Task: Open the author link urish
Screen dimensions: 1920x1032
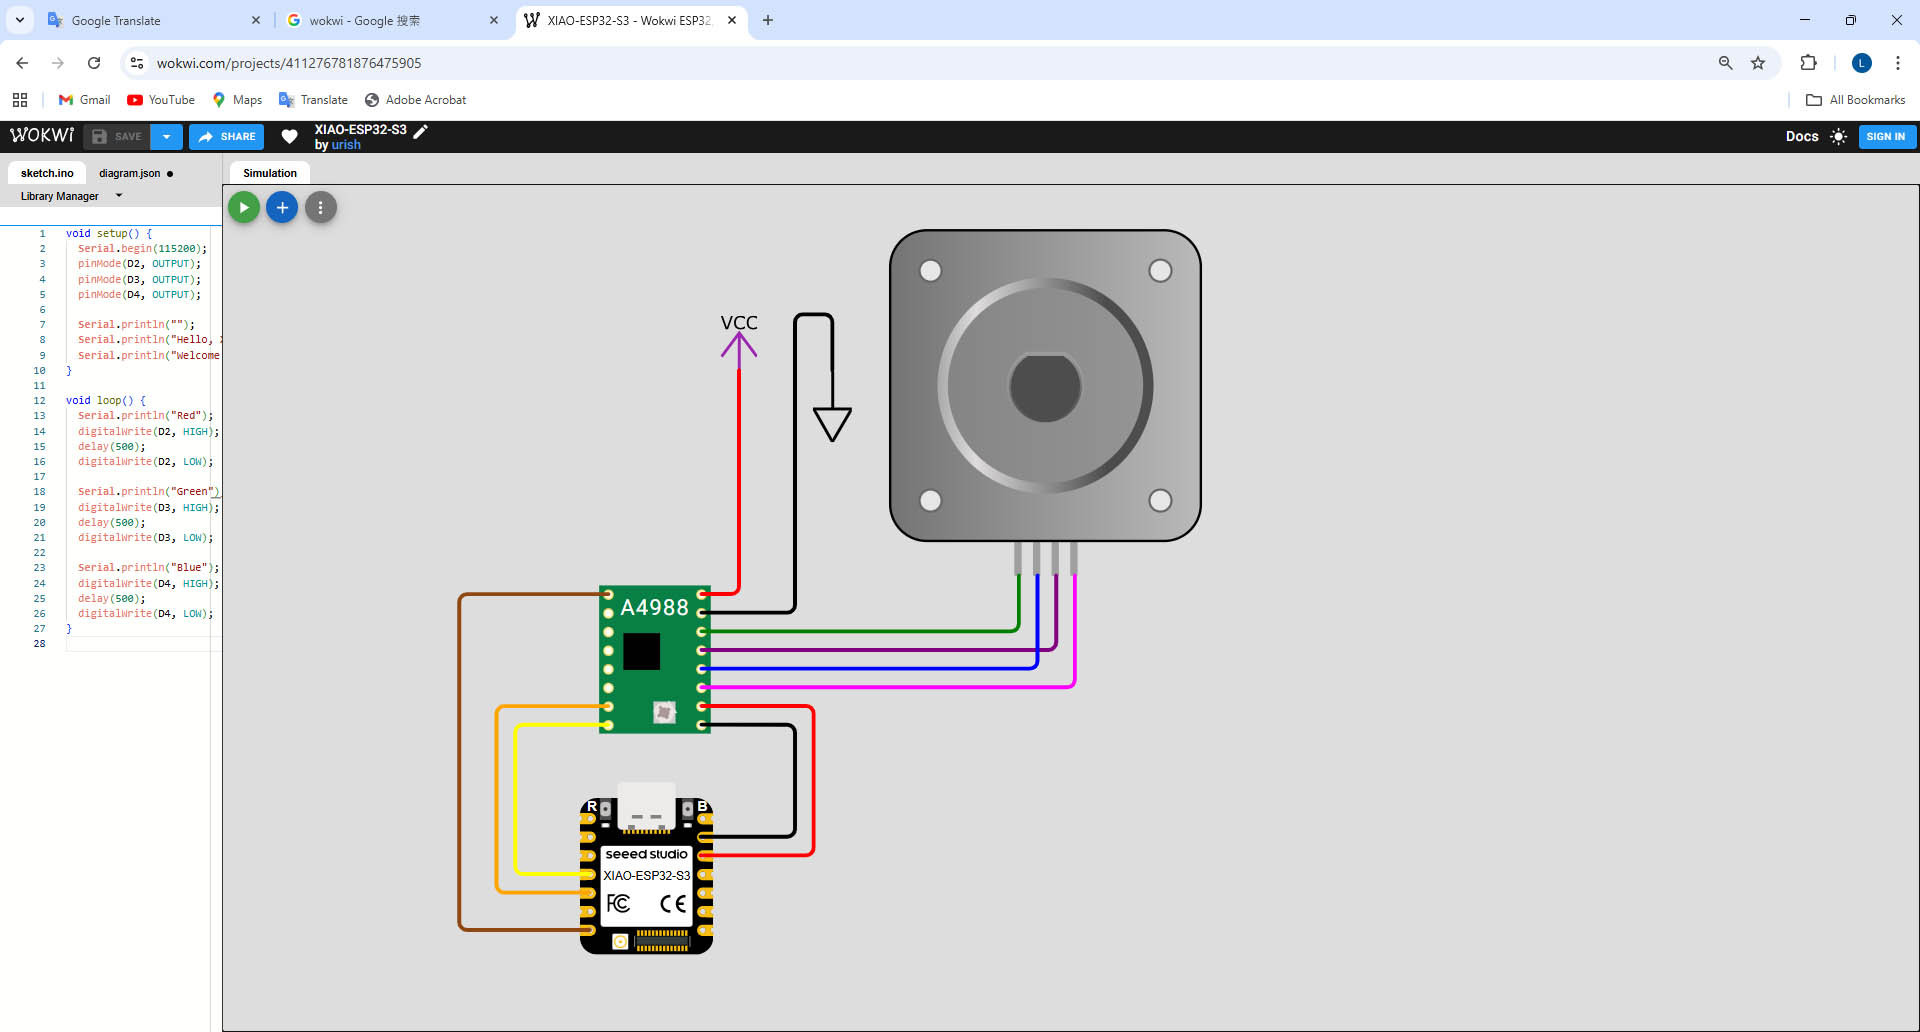Action: coord(346,145)
